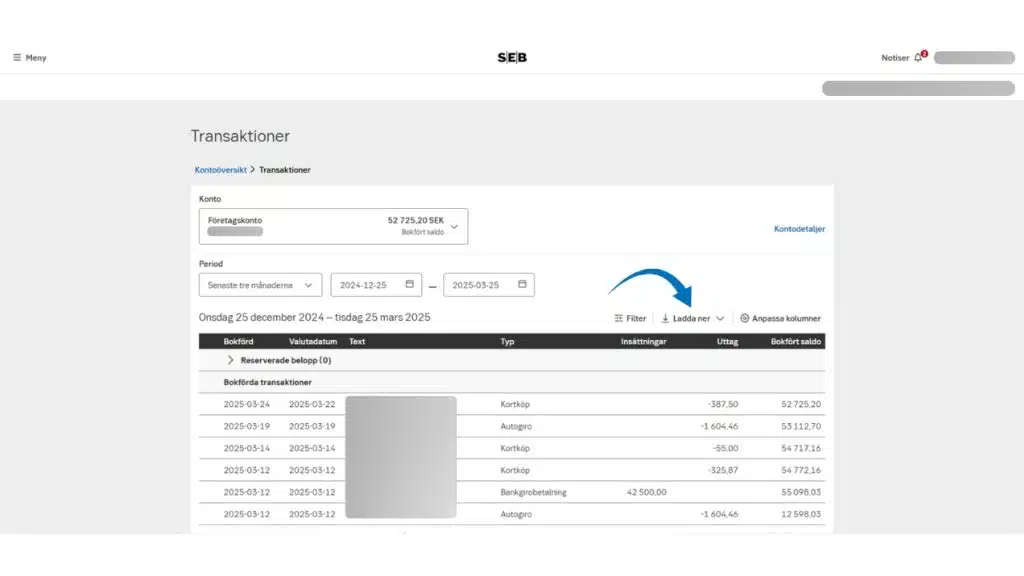Click the Bokförda transaktioner section heading
The height and width of the screenshot is (576, 1024).
267,382
